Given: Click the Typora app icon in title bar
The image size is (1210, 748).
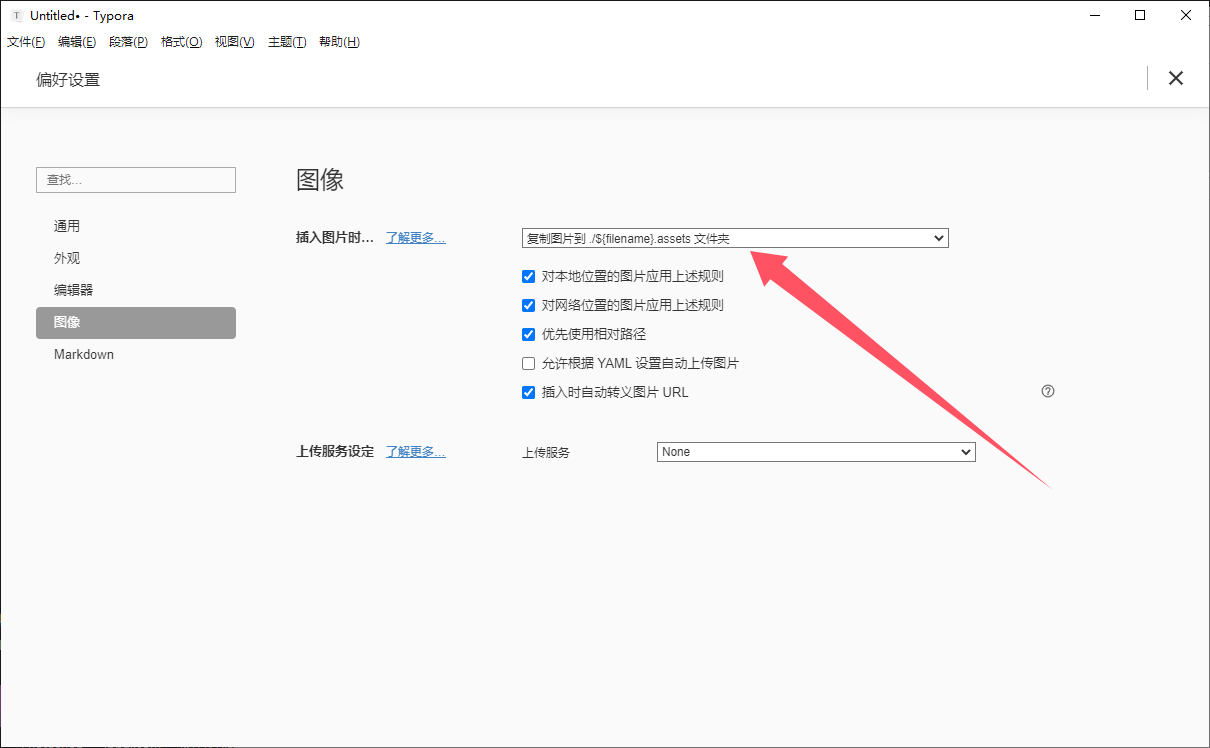Looking at the screenshot, I should click(16, 16).
